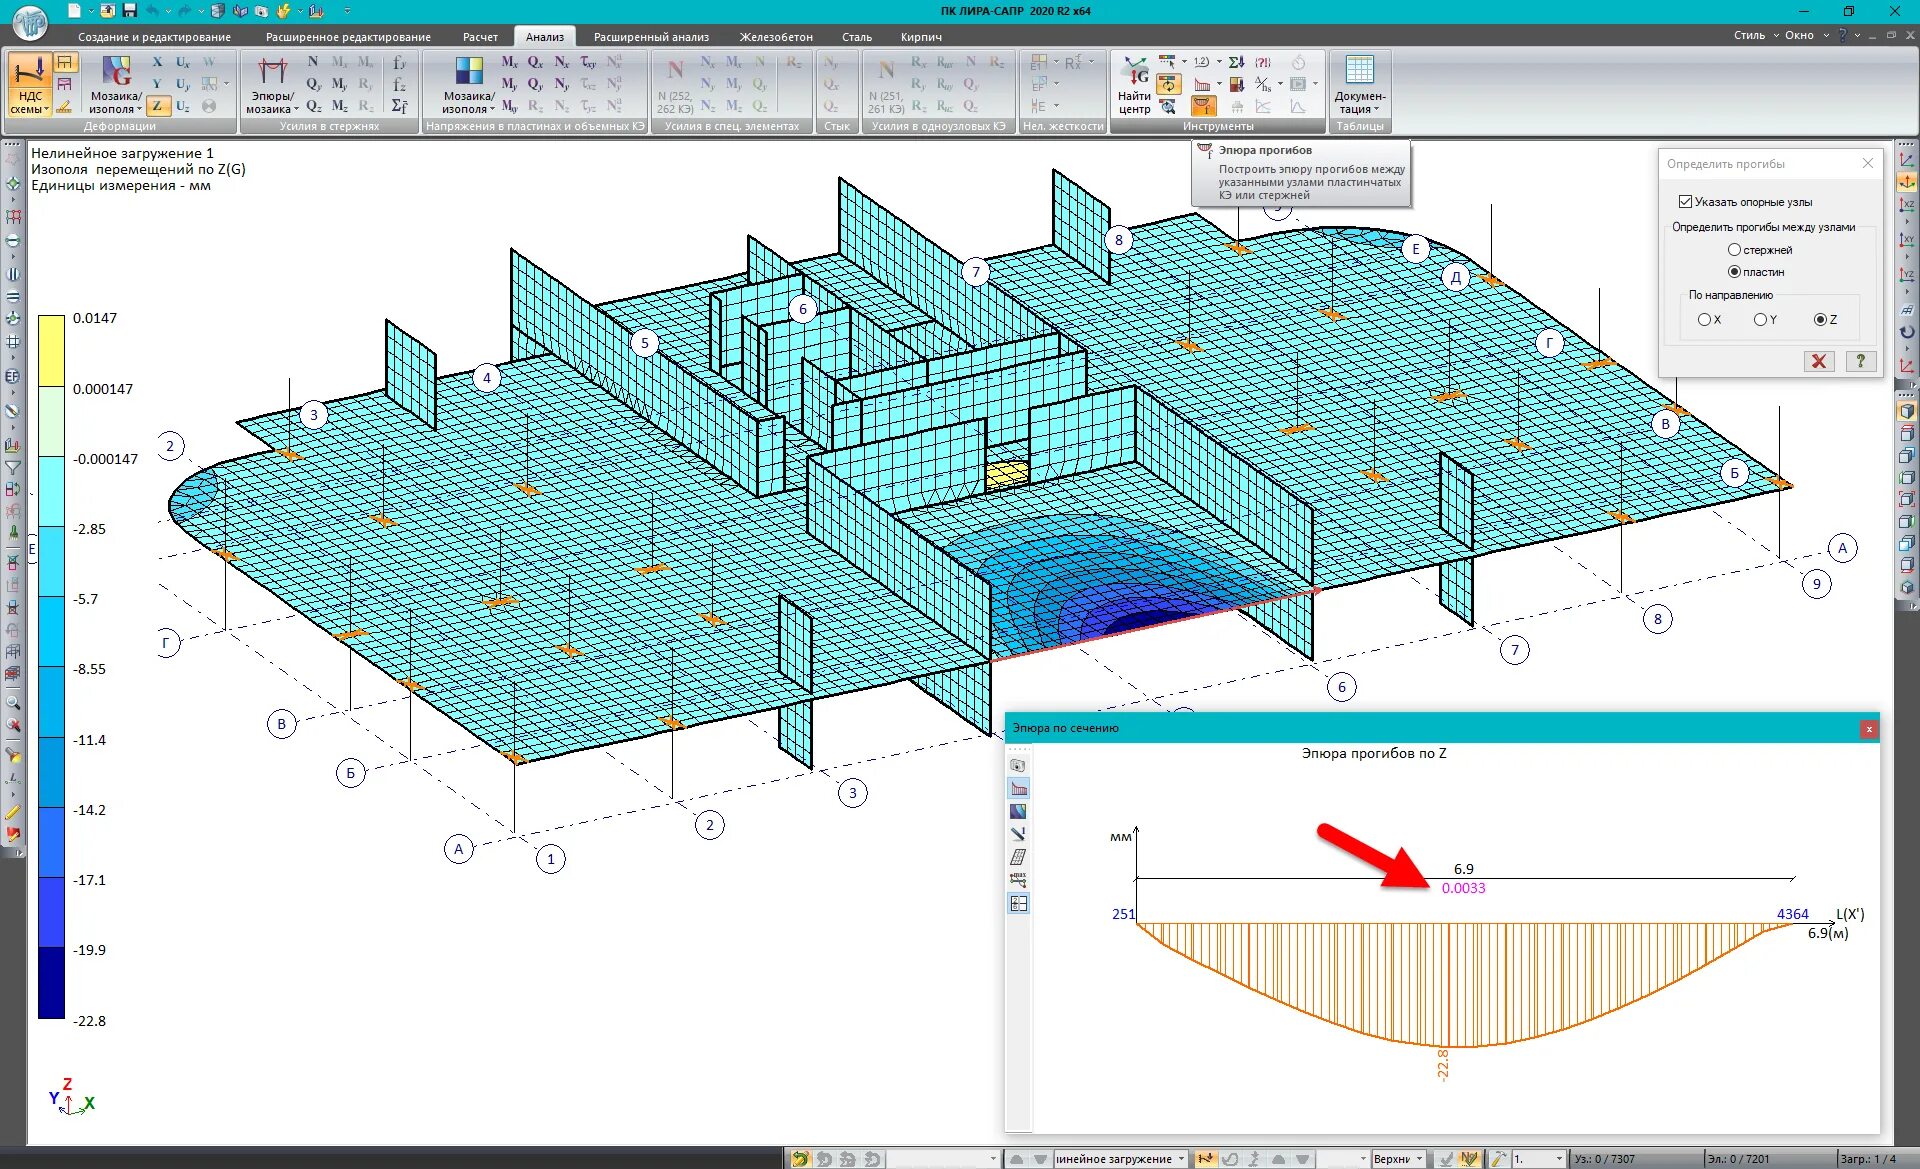Image resolution: width=1920 pixels, height=1169 pixels.
Task: Open the Документация tables button
Action: coord(1360,85)
